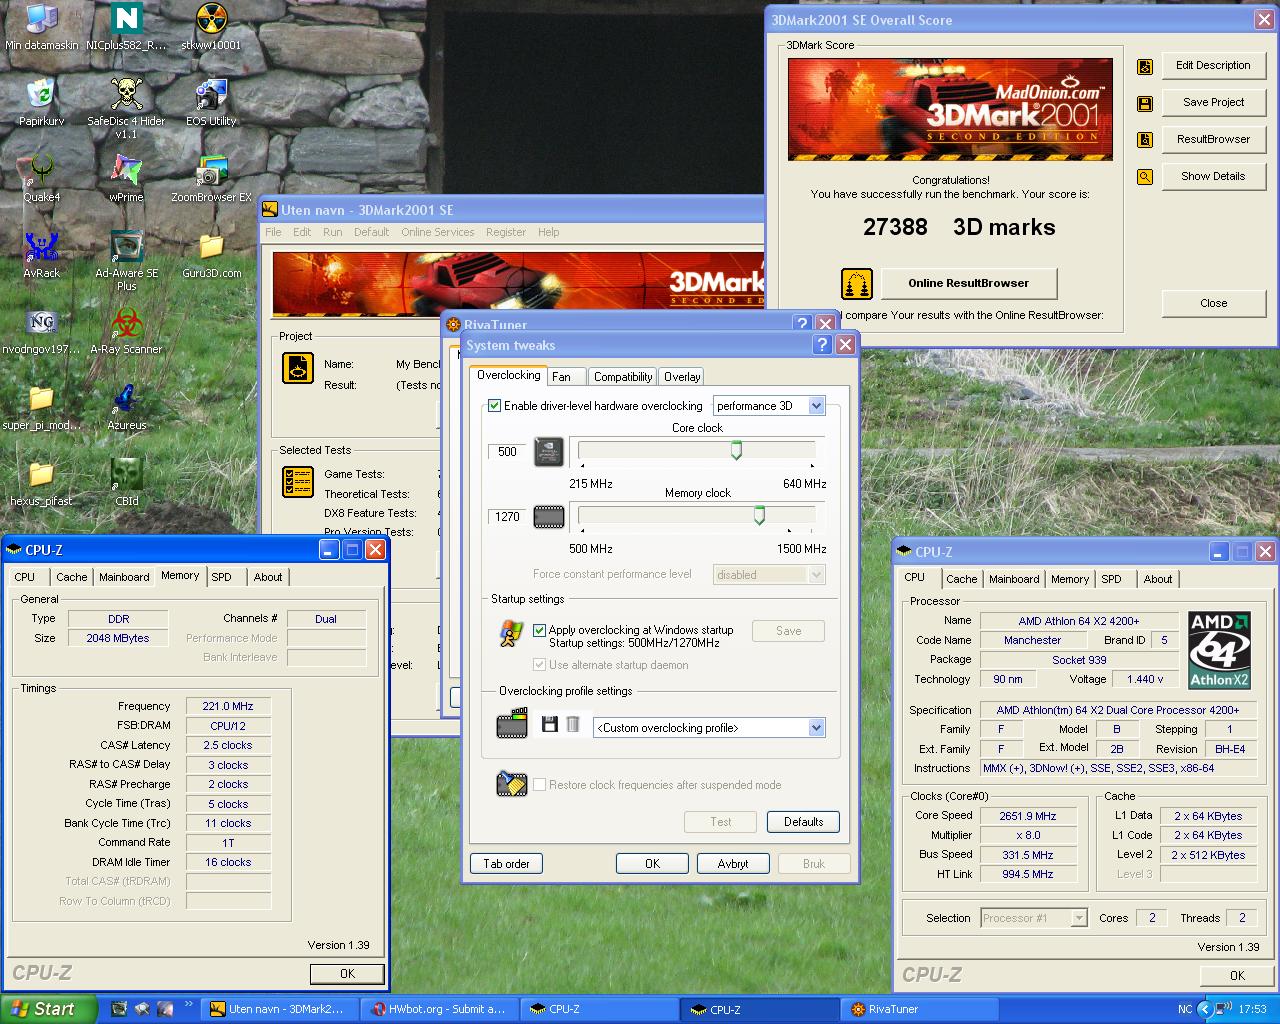Click Close button in 3DMark score window
Viewport: 1280px width, 1024px height.
click(x=1213, y=304)
